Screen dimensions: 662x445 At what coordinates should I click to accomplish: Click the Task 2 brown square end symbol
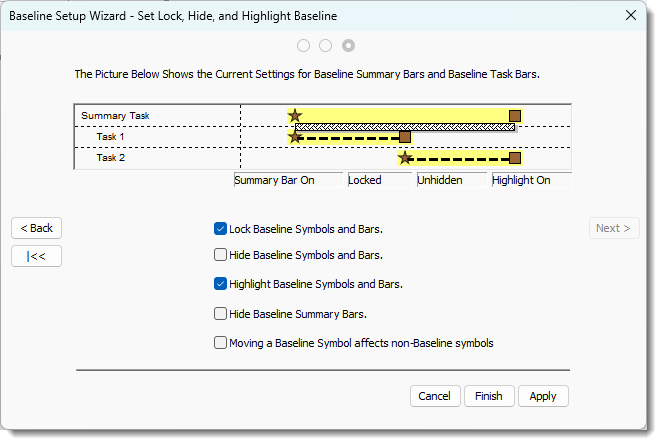pos(515,157)
